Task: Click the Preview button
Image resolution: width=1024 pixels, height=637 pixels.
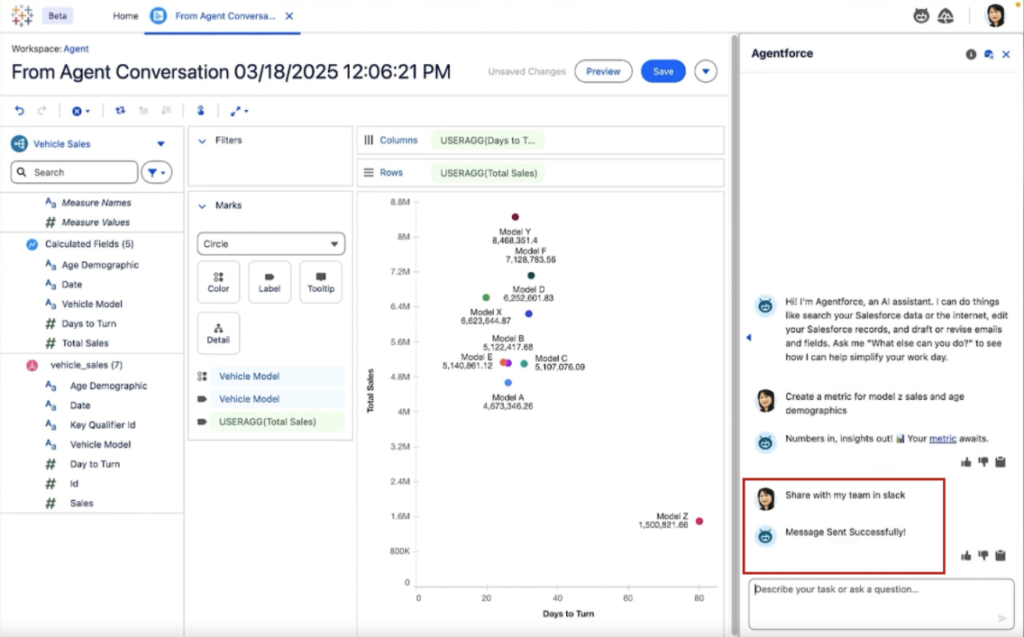Action: pos(603,71)
